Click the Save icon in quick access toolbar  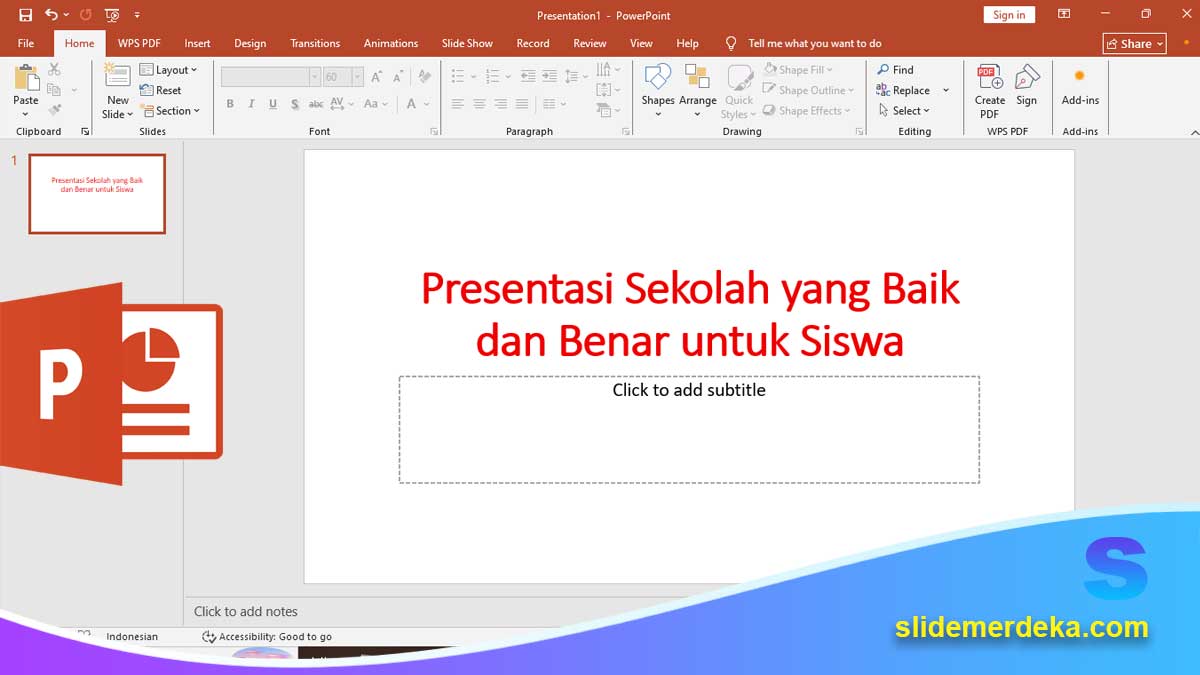click(x=26, y=15)
